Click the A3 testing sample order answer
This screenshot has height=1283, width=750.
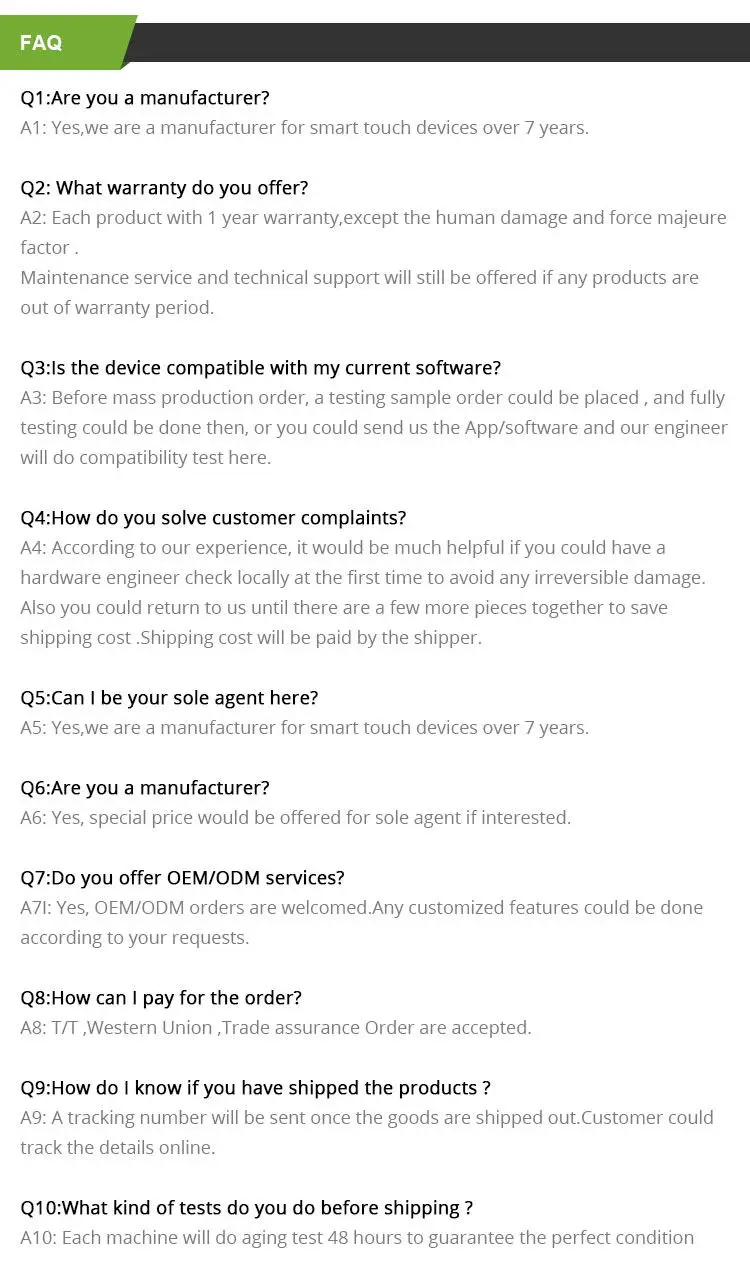point(374,427)
